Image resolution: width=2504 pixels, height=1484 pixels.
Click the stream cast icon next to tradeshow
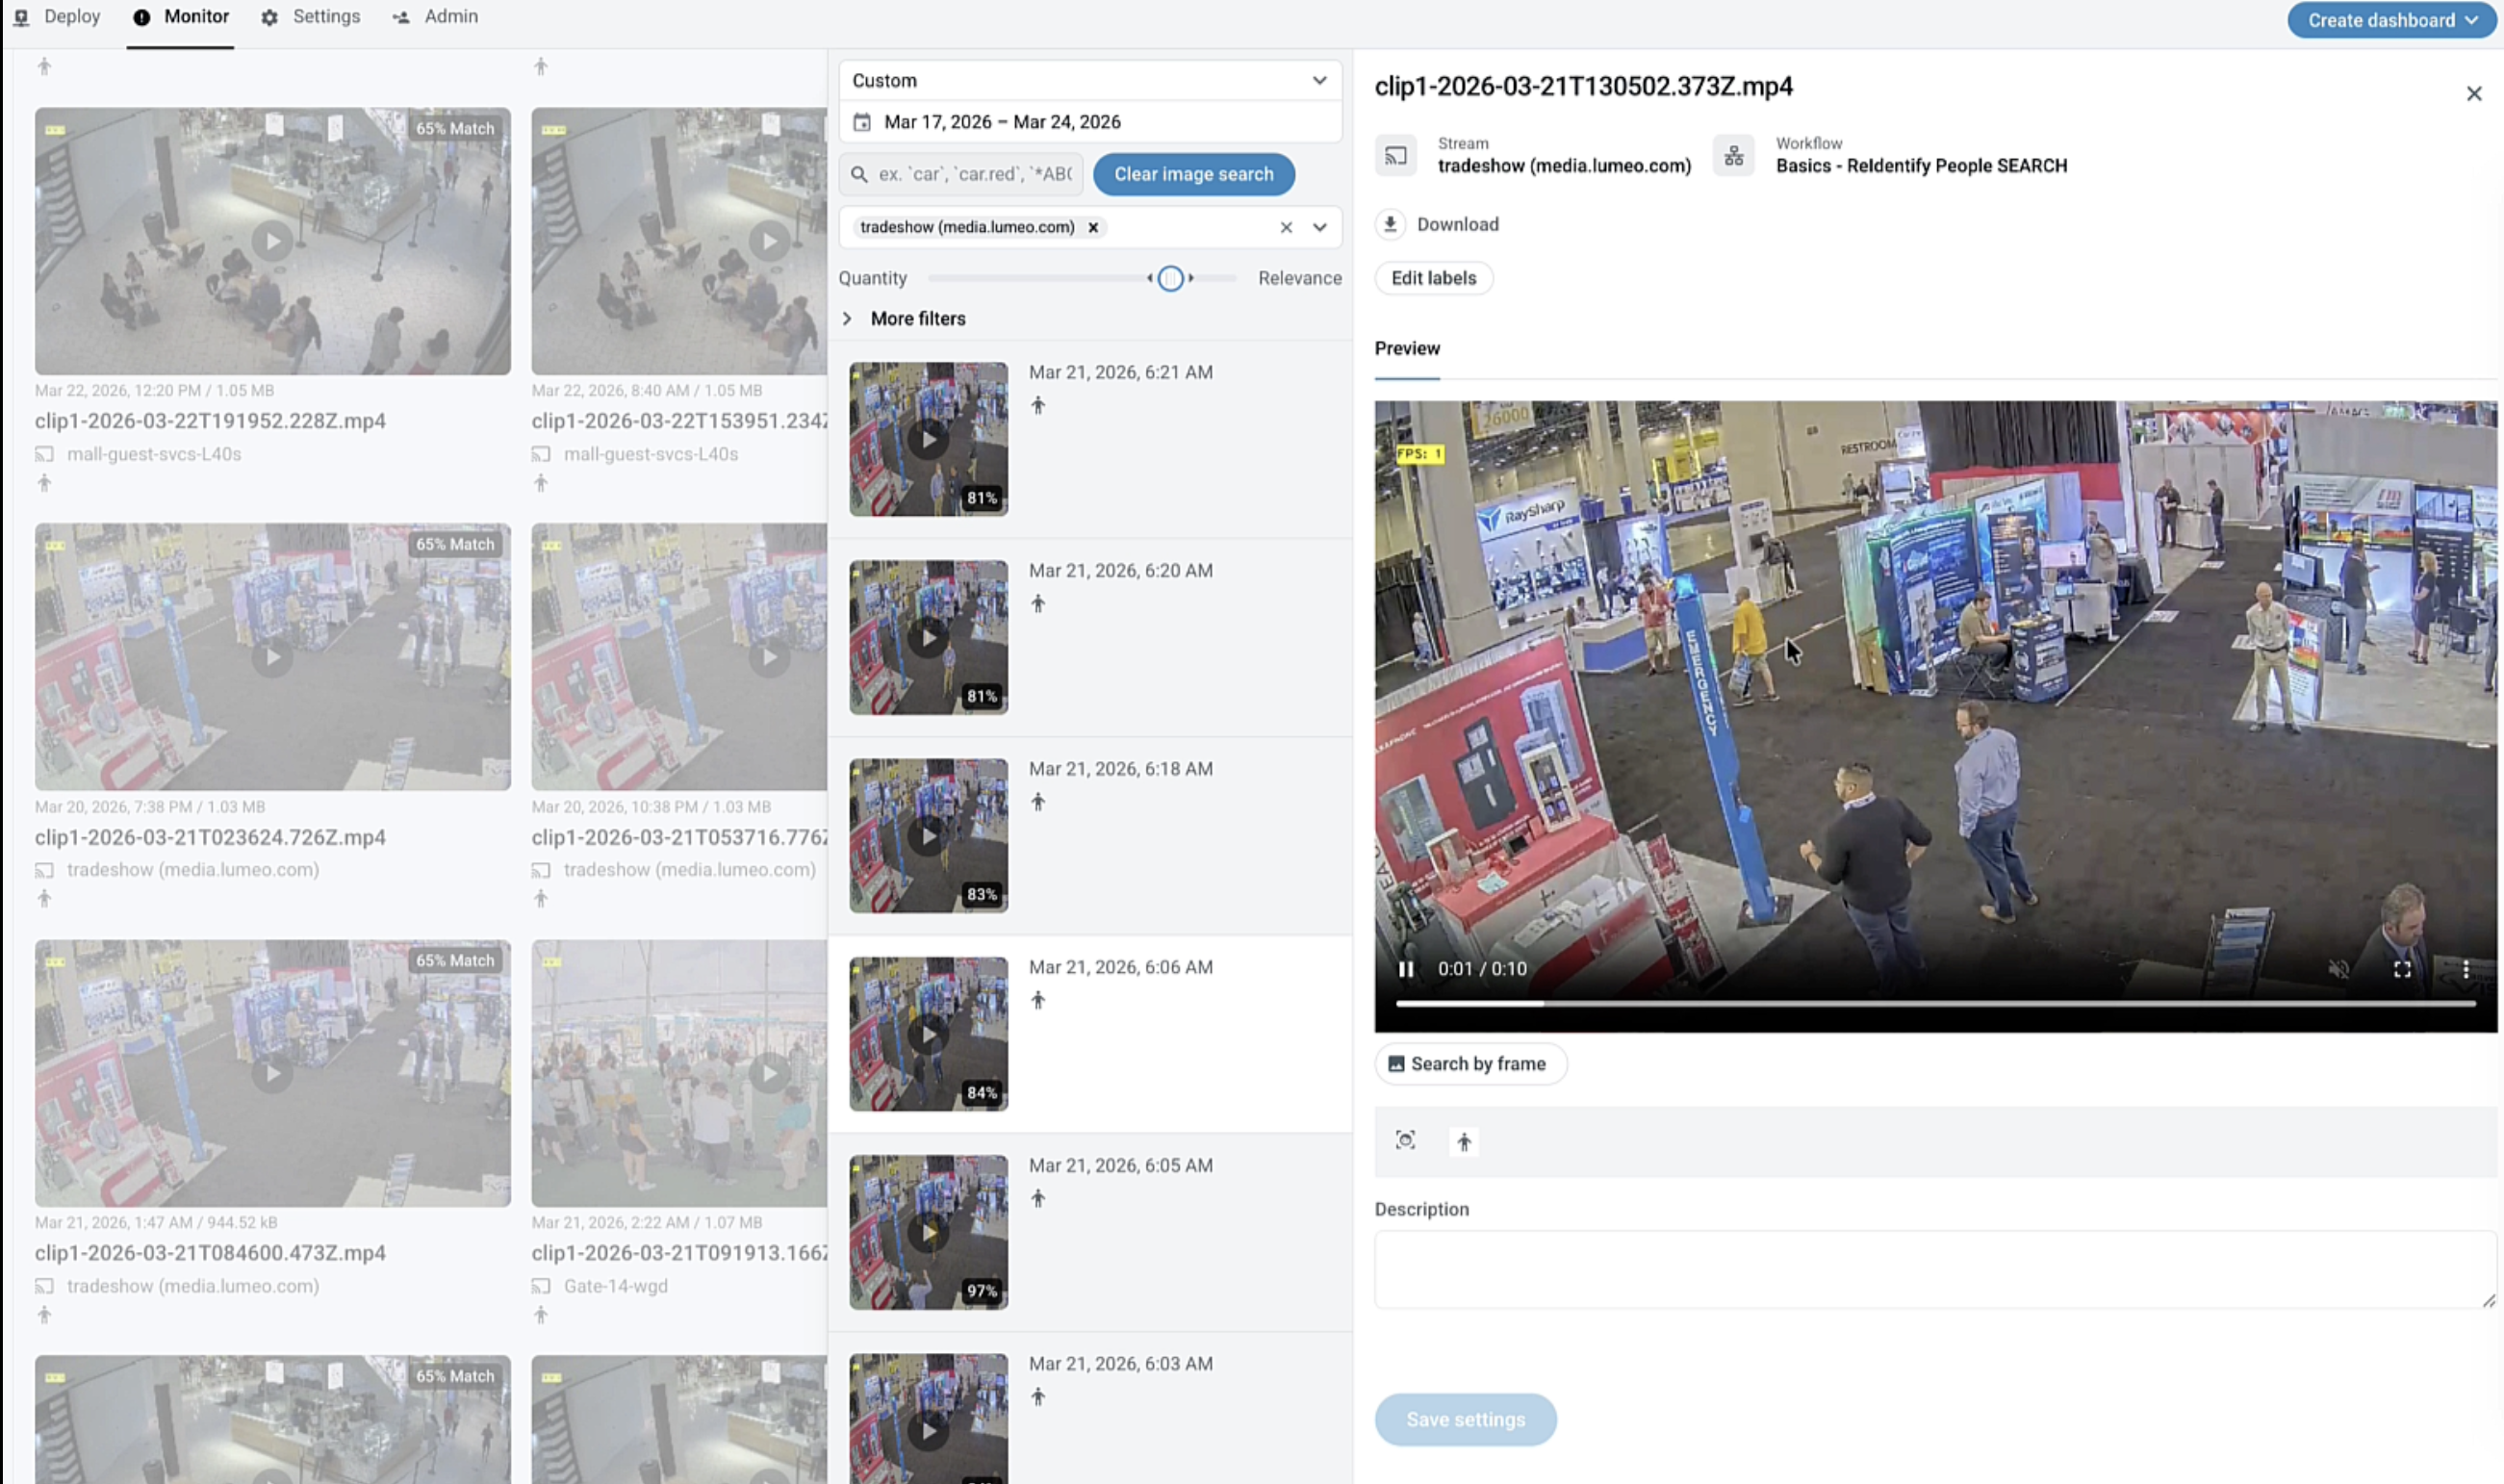[1396, 155]
